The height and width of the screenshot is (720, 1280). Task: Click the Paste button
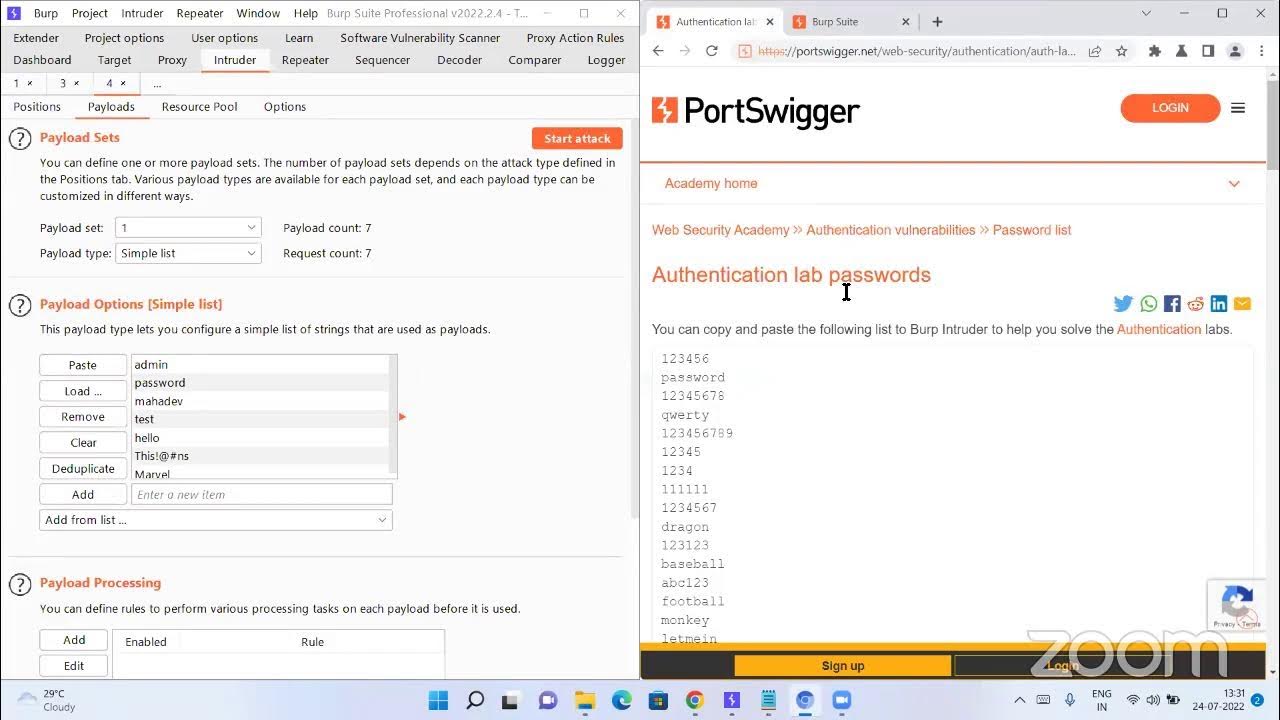click(x=83, y=365)
